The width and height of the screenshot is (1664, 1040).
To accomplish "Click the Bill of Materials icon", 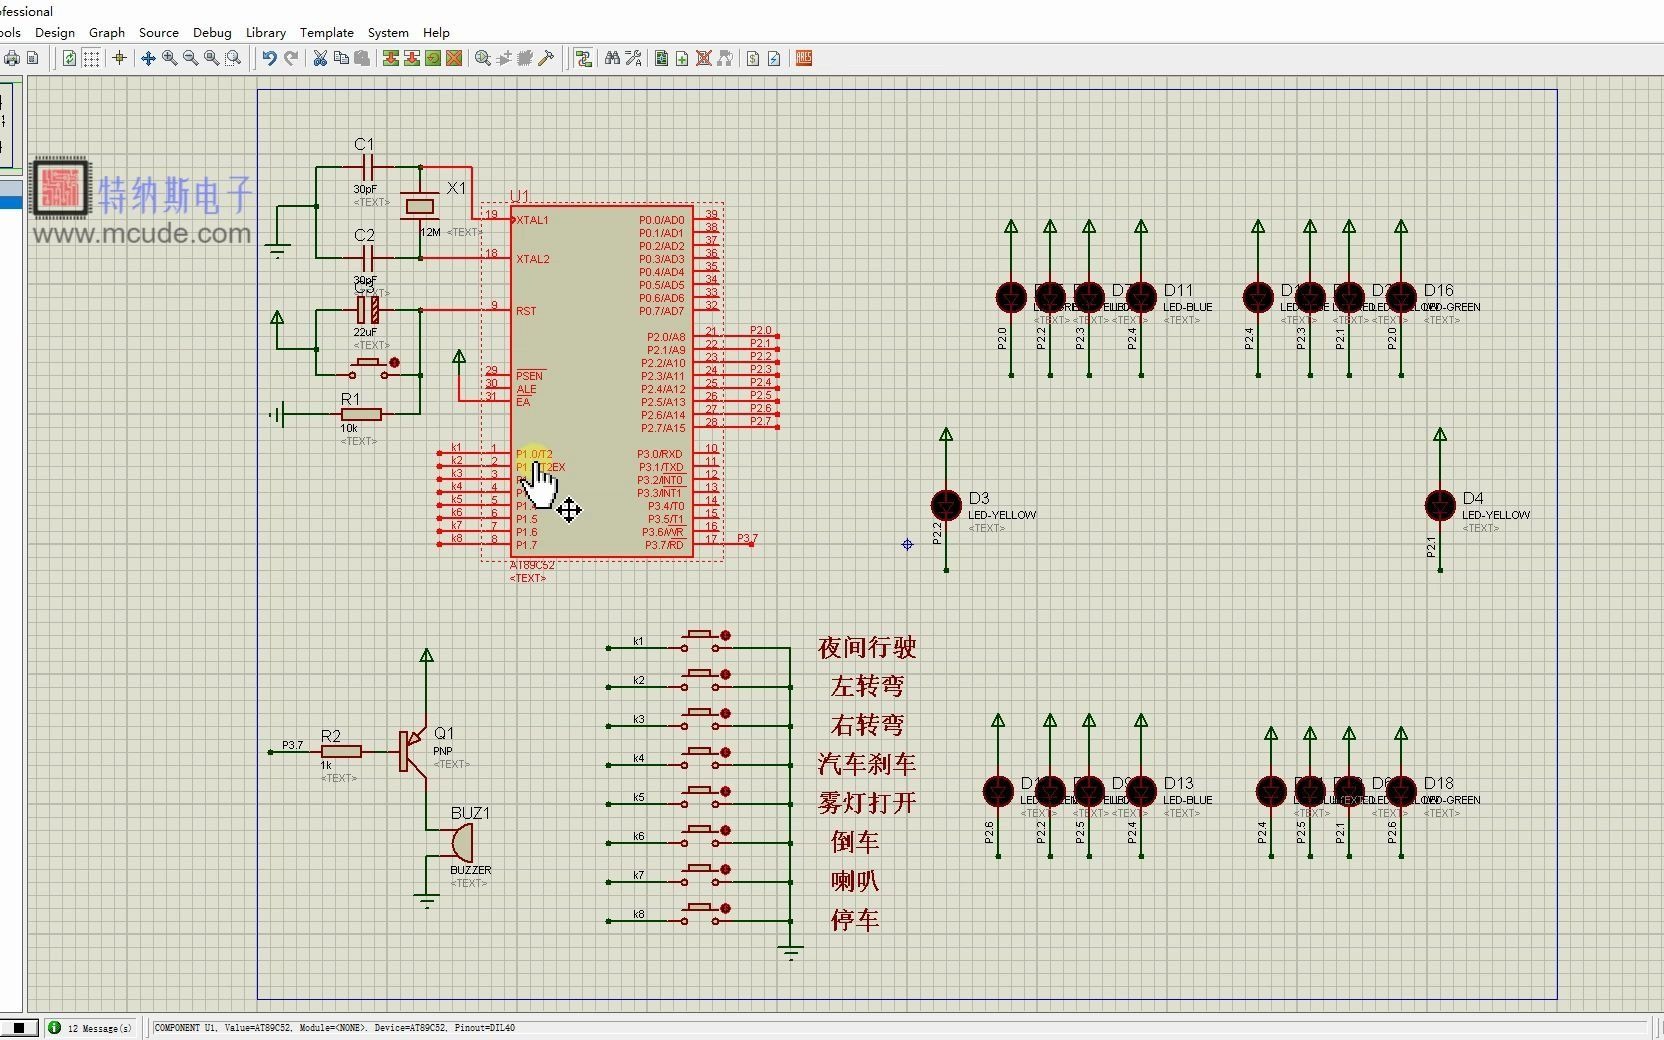I will tap(753, 58).
